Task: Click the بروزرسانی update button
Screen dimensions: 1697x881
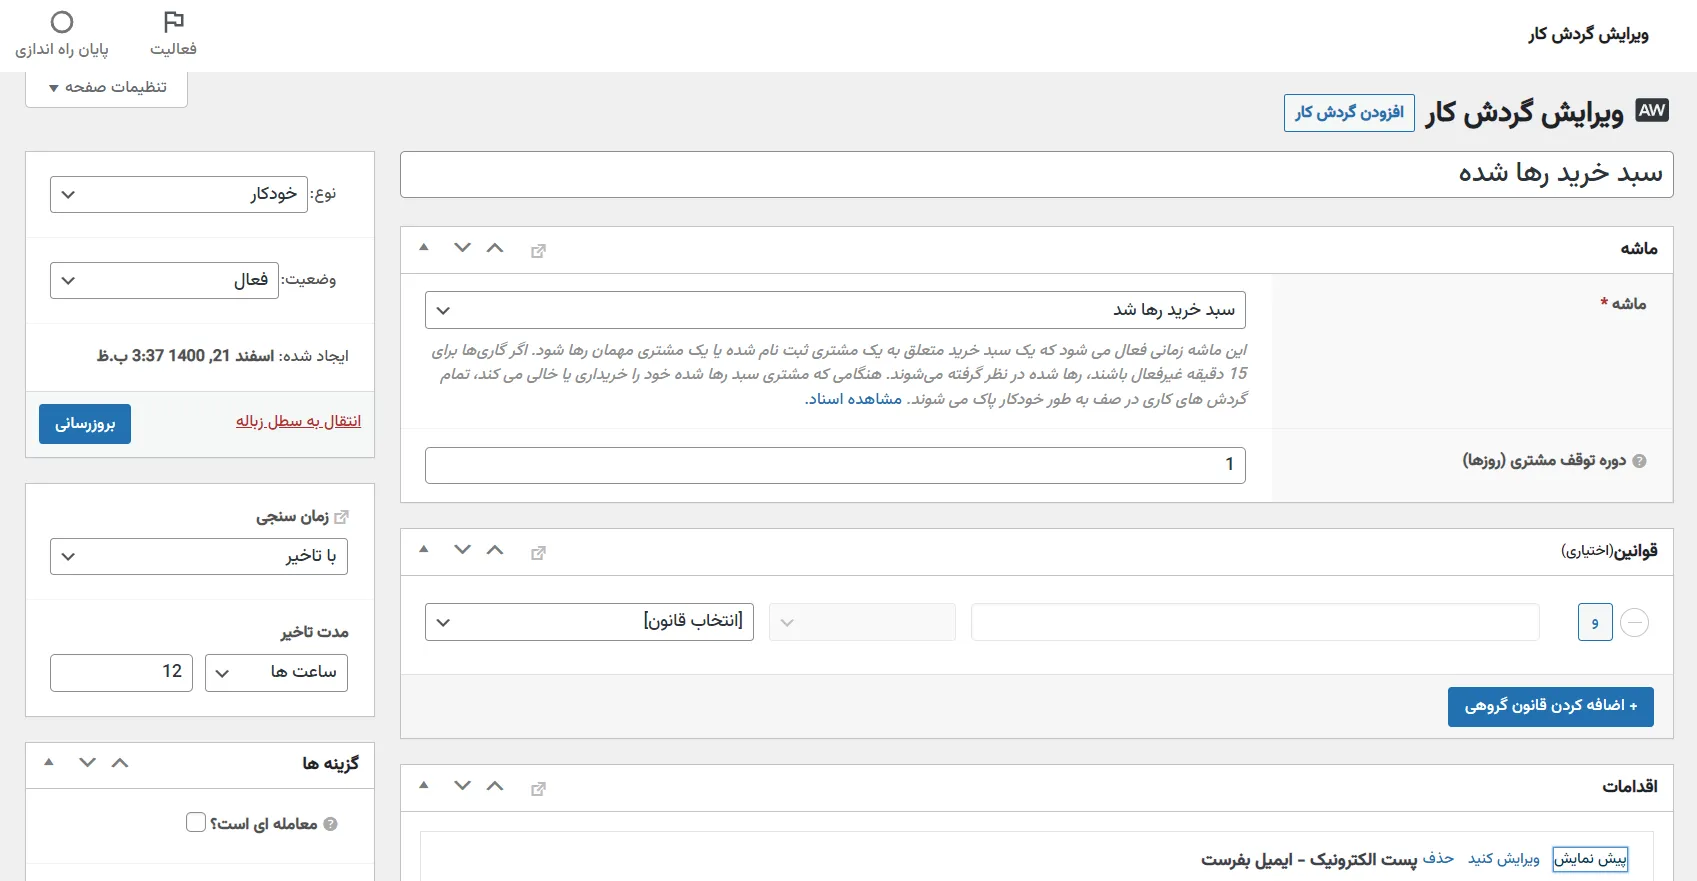Action: (85, 423)
